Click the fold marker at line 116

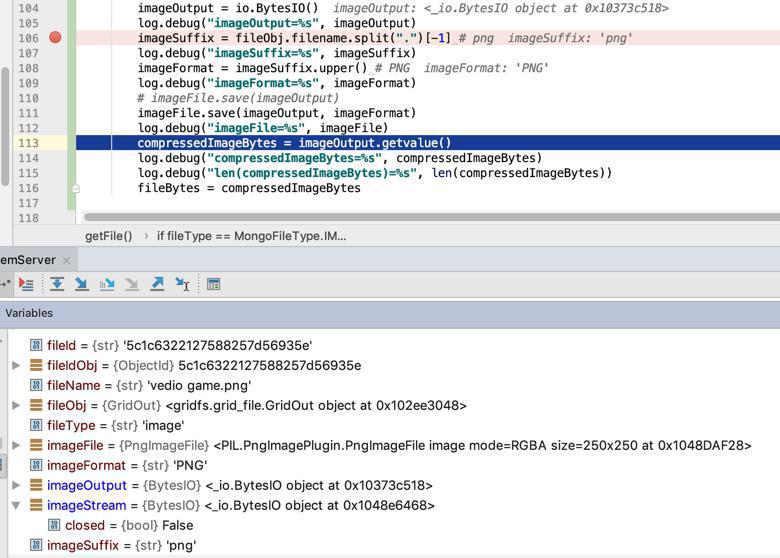(x=76, y=188)
